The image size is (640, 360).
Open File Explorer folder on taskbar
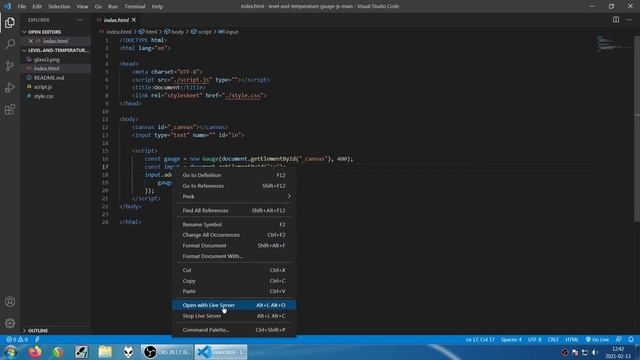click(105, 351)
